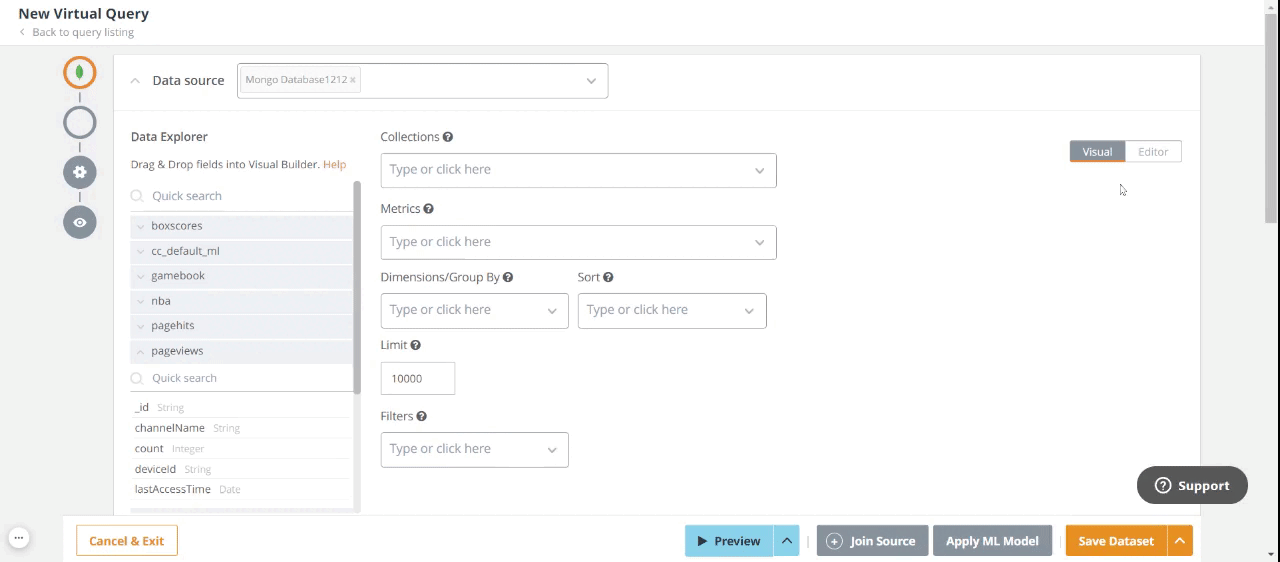Click the gear settings step icon
Viewport: 1280px width, 562px height.
pos(80,172)
